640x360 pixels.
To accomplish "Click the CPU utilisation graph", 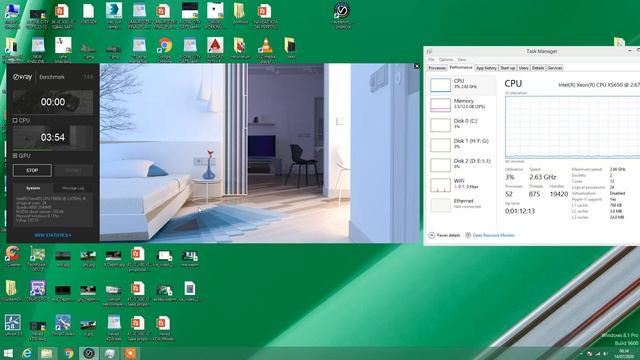I will coord(572,127).
